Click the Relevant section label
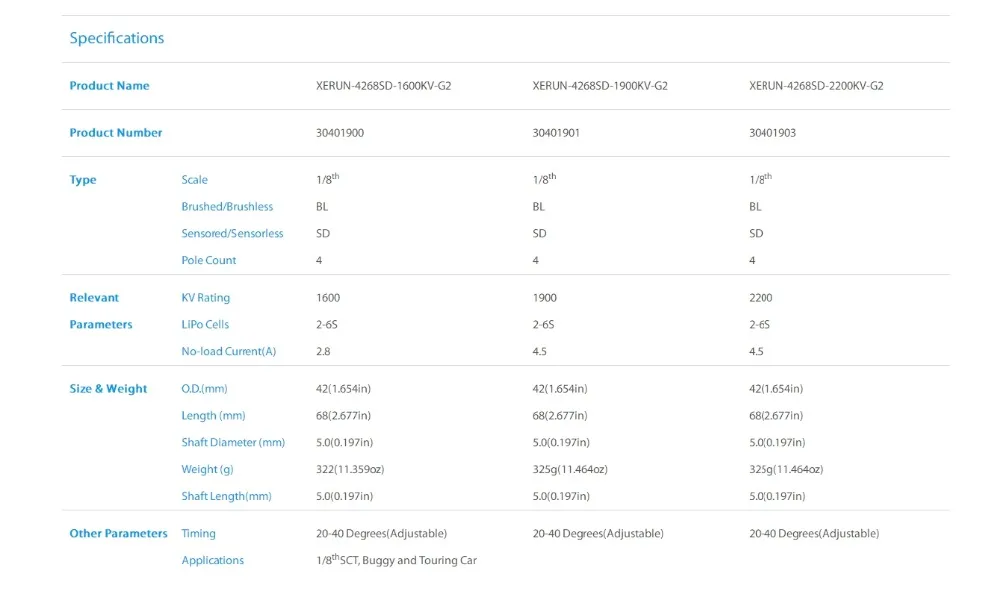Screen dimensions: 1000x603 tap(94, 298)
